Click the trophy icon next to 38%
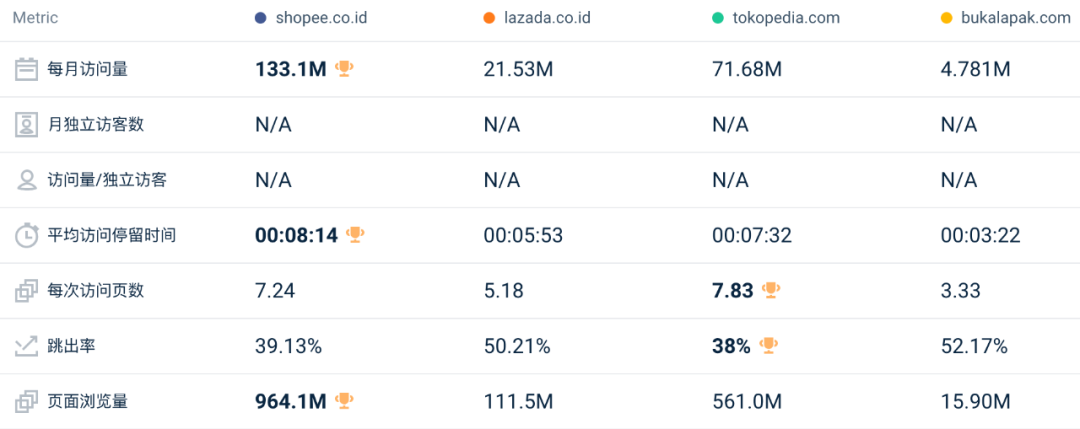 [x=768, y=345]
